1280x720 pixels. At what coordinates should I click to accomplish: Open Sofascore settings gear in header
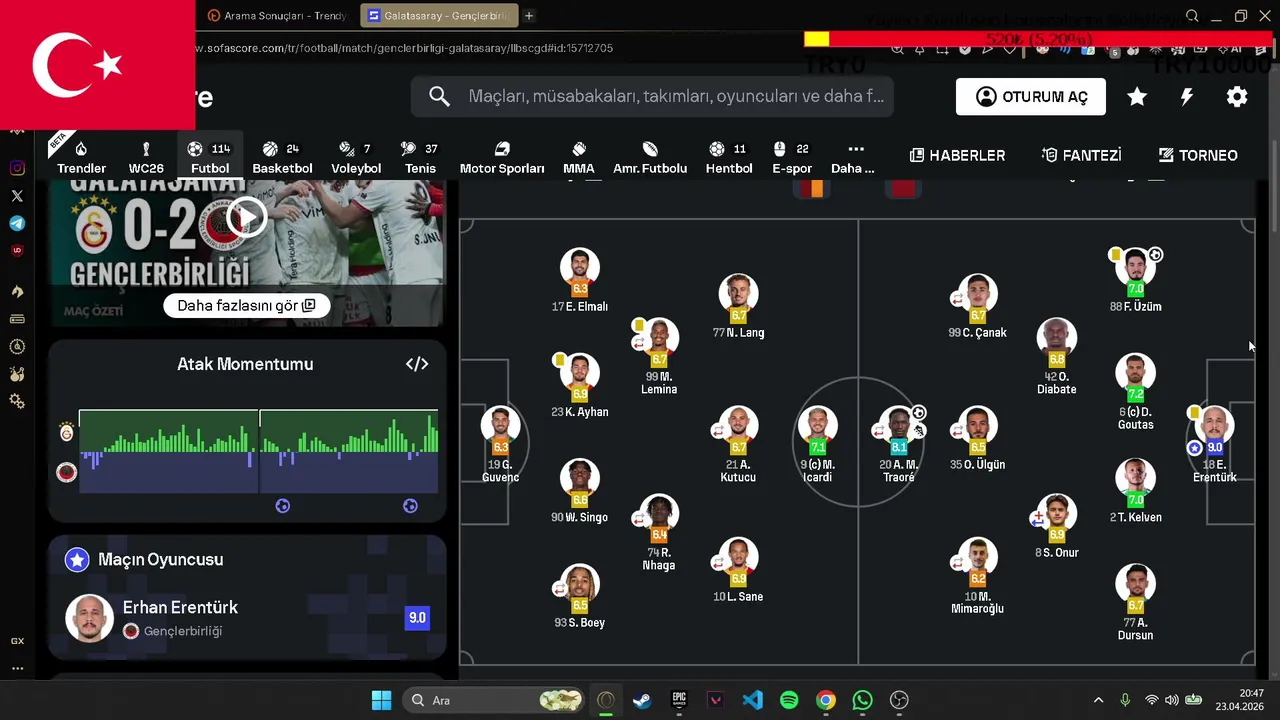(x=1237, y=97)
